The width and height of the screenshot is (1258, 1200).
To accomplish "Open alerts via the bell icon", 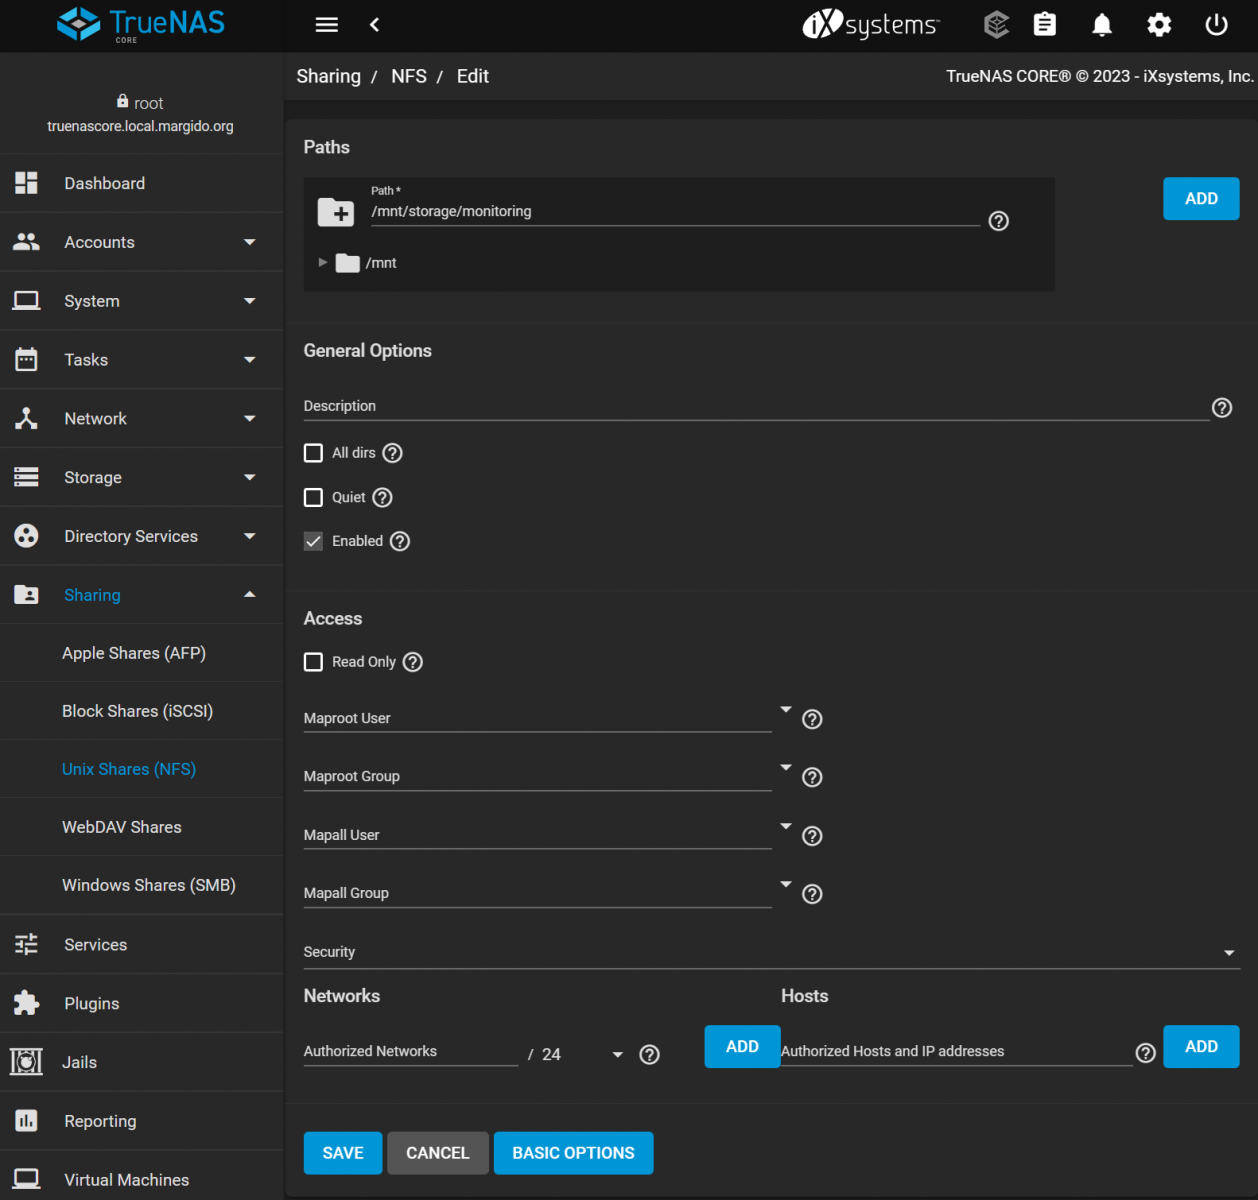I will coord(1102,25).
